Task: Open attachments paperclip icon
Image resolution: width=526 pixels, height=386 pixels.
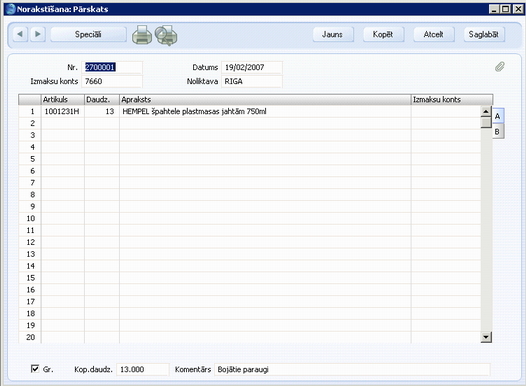Action: click(x=500, y=66)
